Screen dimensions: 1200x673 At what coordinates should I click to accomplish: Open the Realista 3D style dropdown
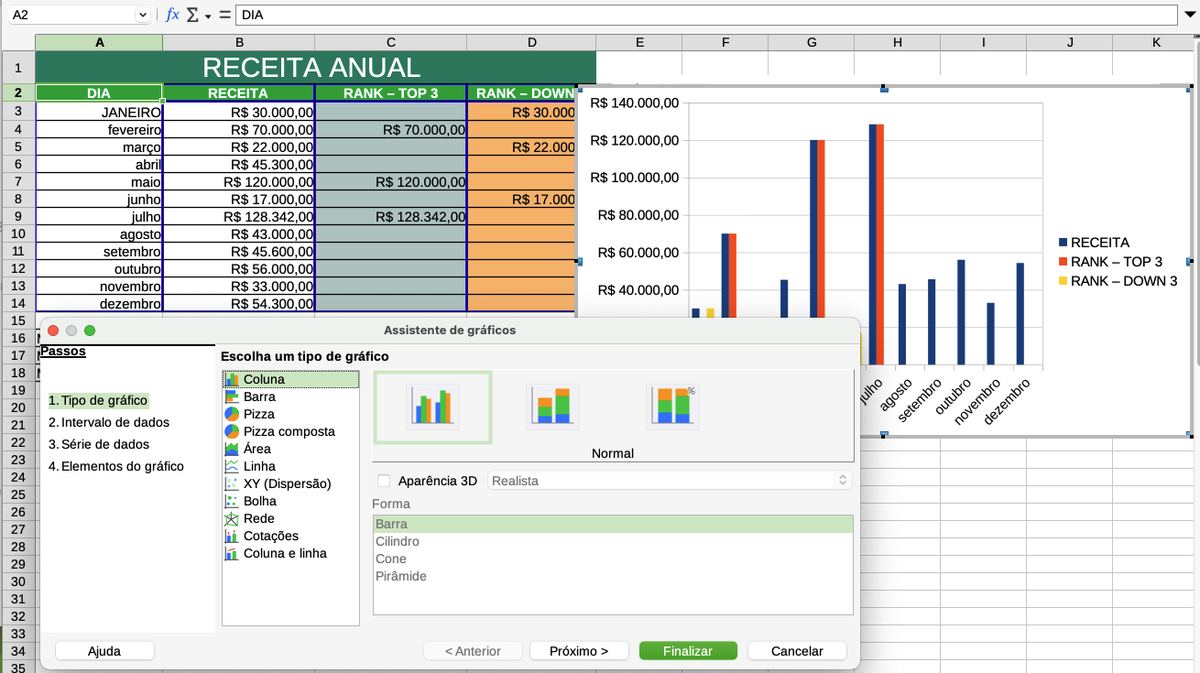pyautogui.click(x=670, y=481)
